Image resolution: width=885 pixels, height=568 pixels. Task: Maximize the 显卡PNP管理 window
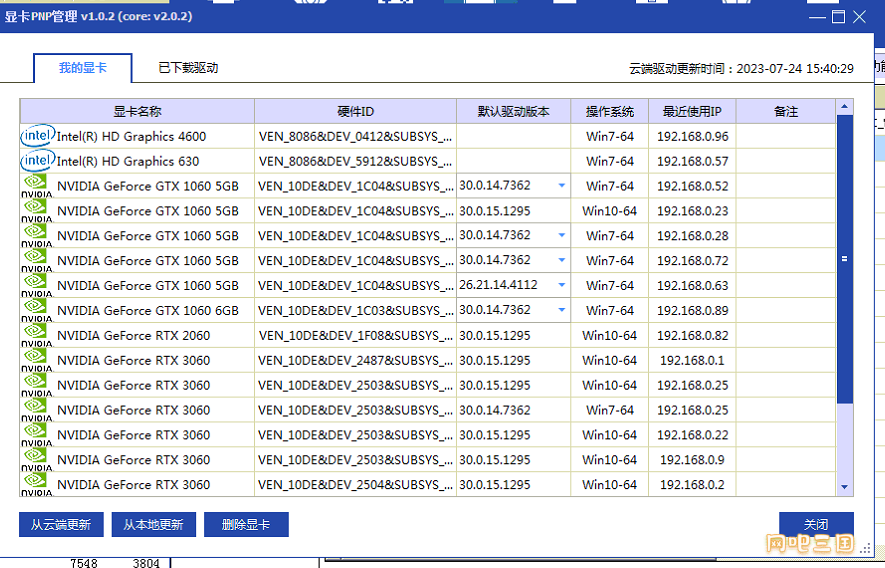point(839,16)
